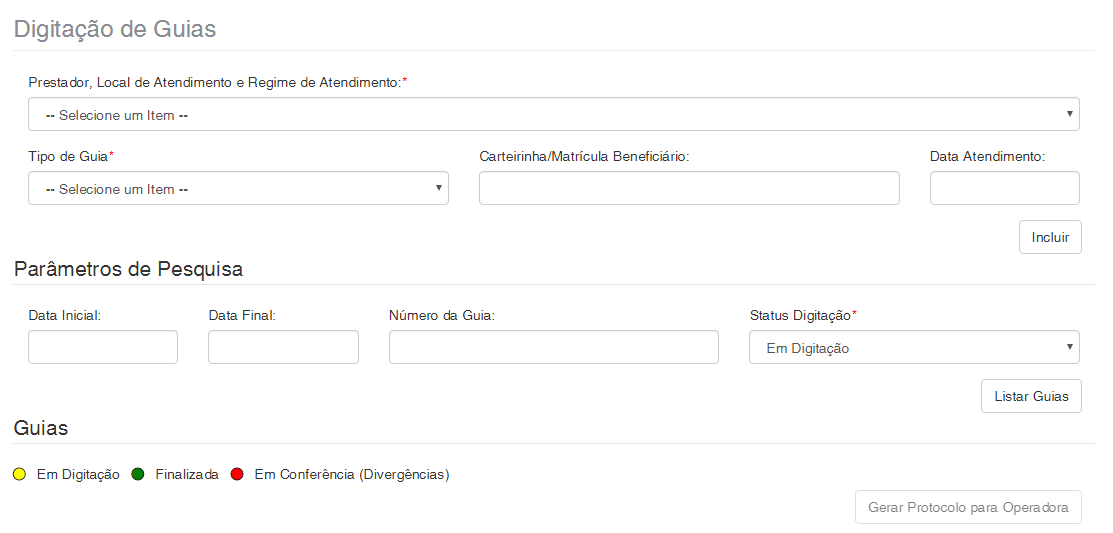Click into the Data Final field
The image size is (1113, 533).
pos(283,348)
